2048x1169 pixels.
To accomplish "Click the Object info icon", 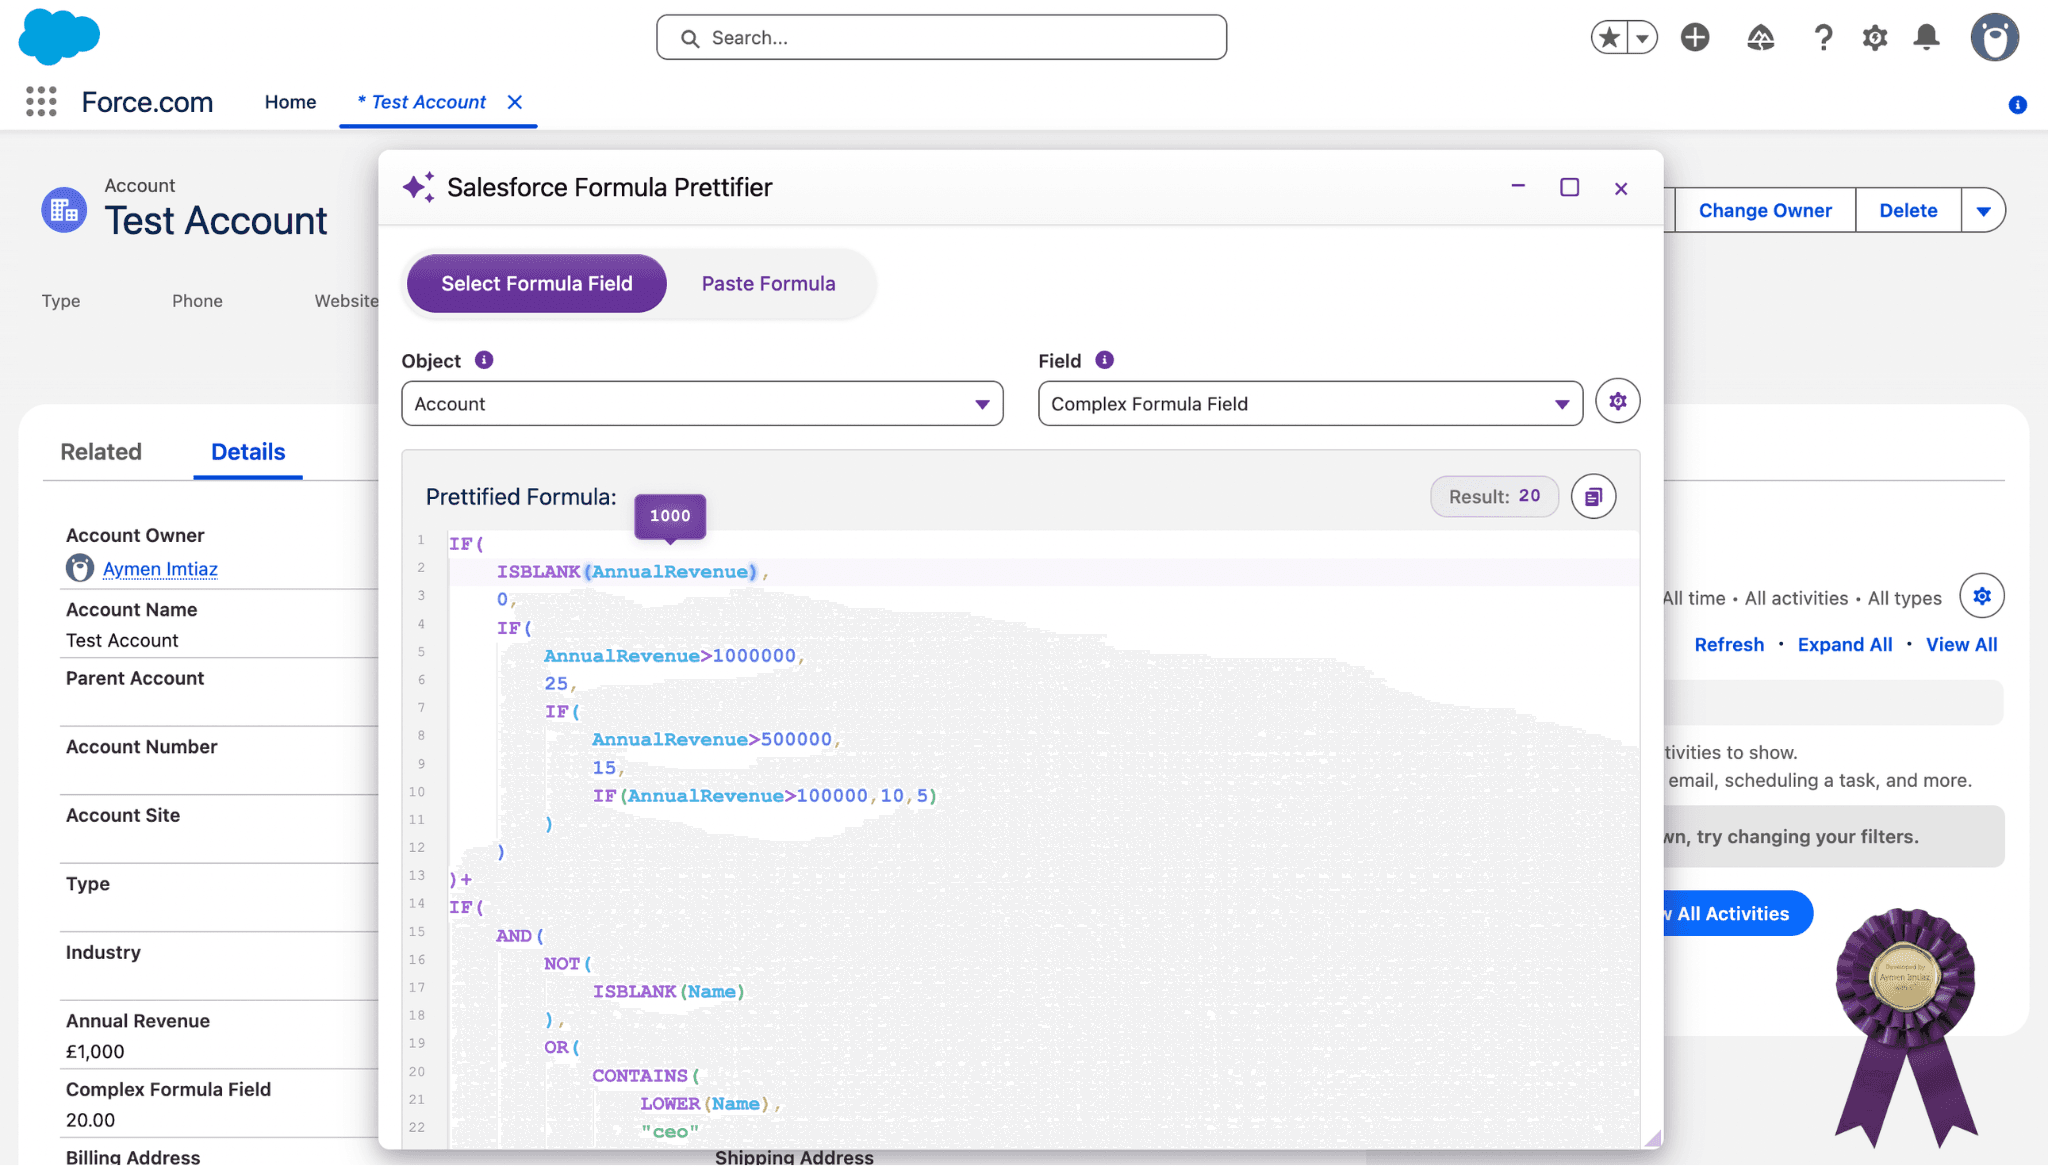I will 484,360.
